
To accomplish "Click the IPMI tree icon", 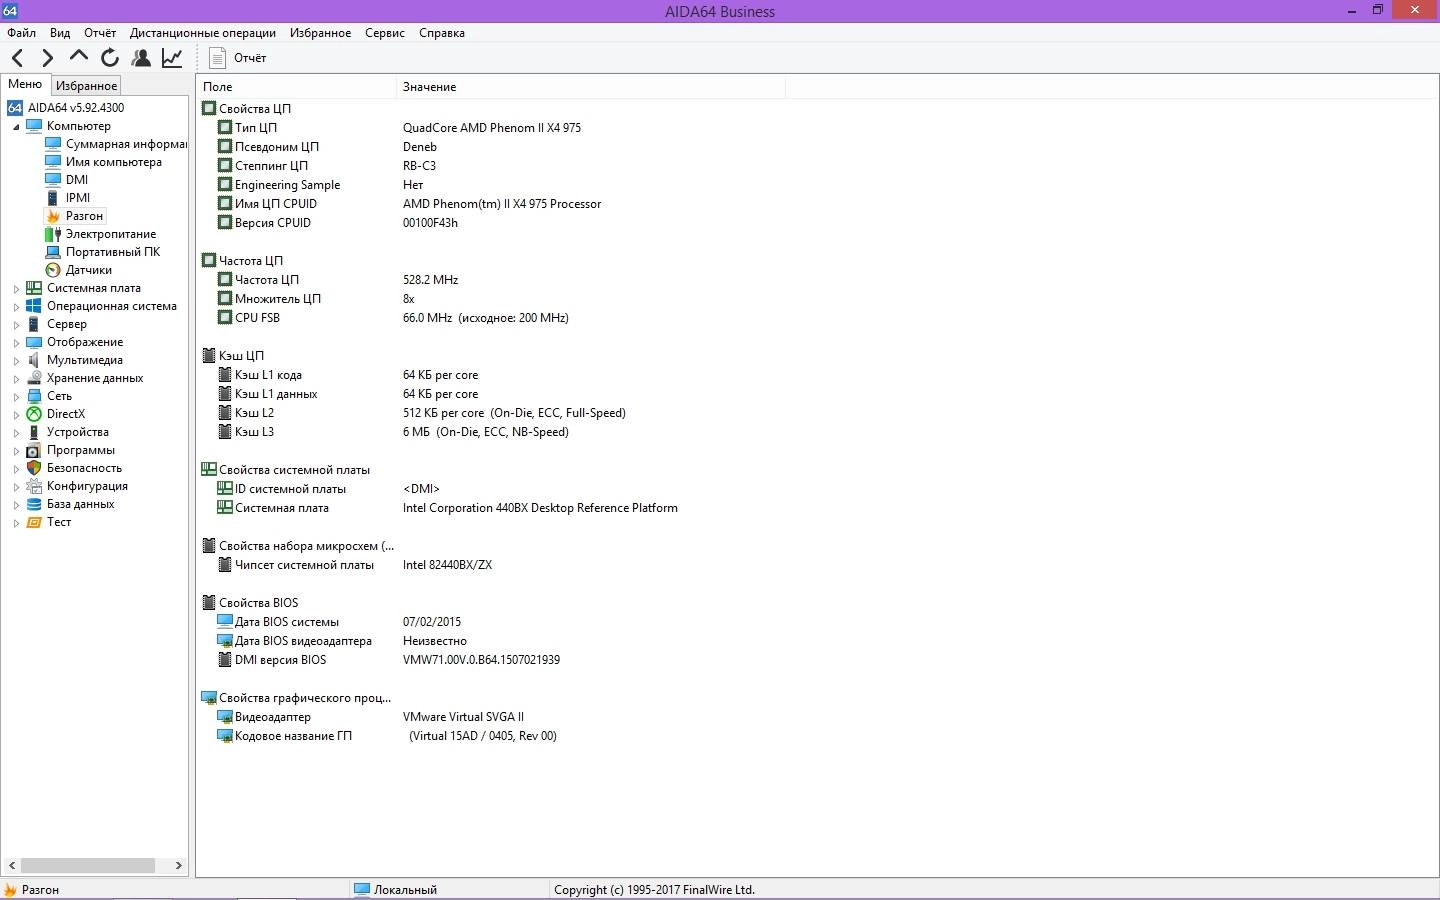I will pyautogui.click(x=53, y=198).
